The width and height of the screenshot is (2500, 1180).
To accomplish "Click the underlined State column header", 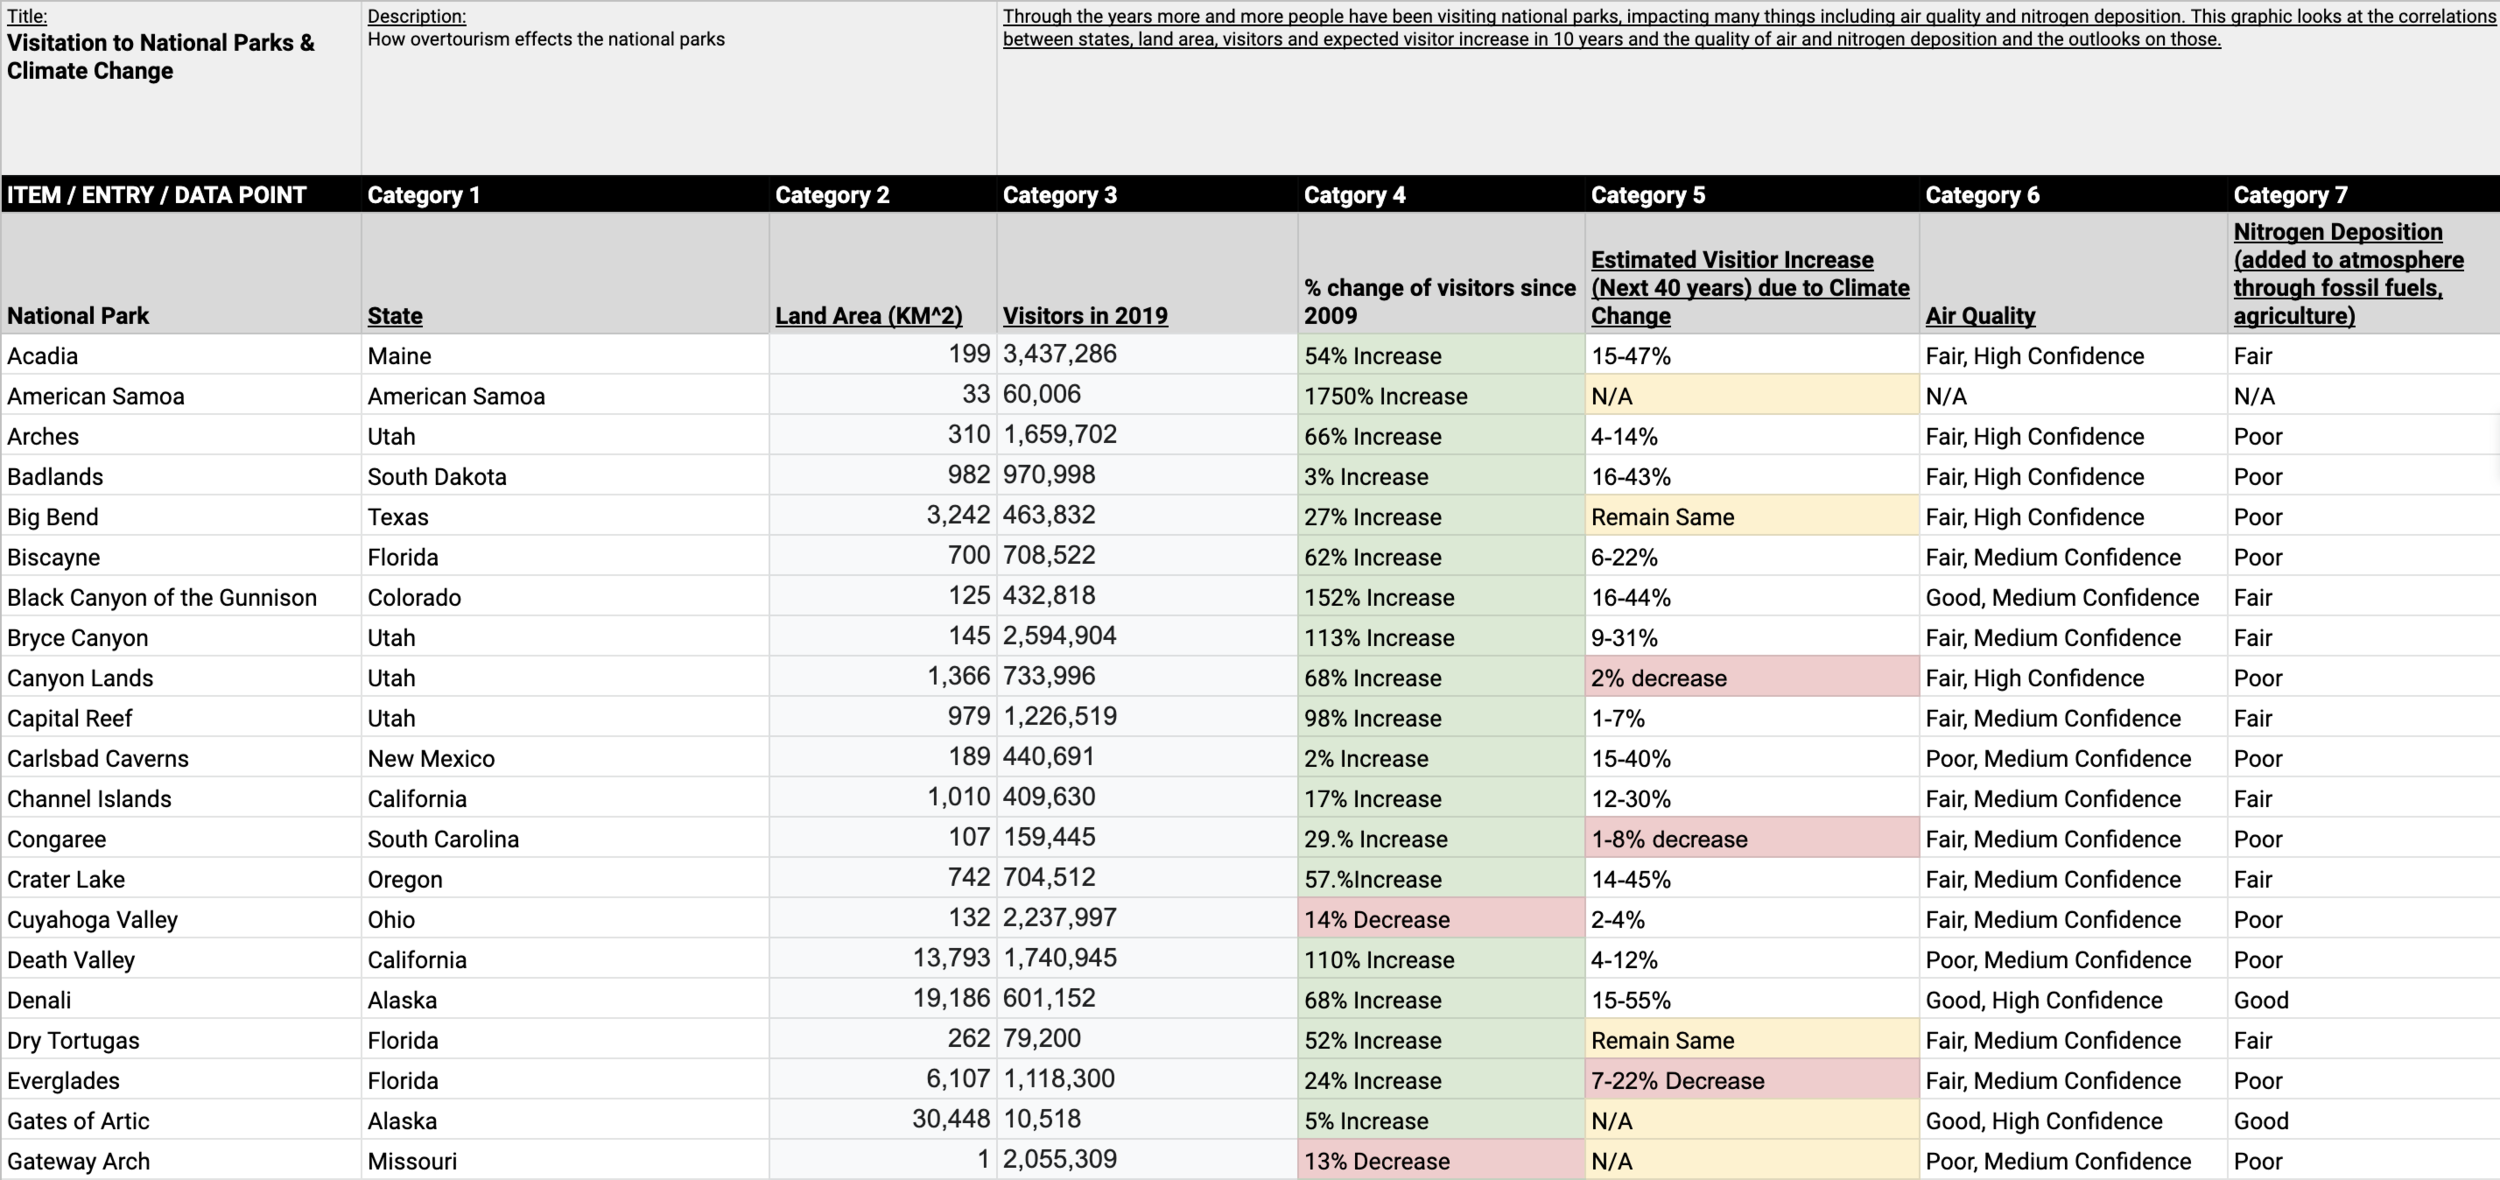I will tap(395, 316).
